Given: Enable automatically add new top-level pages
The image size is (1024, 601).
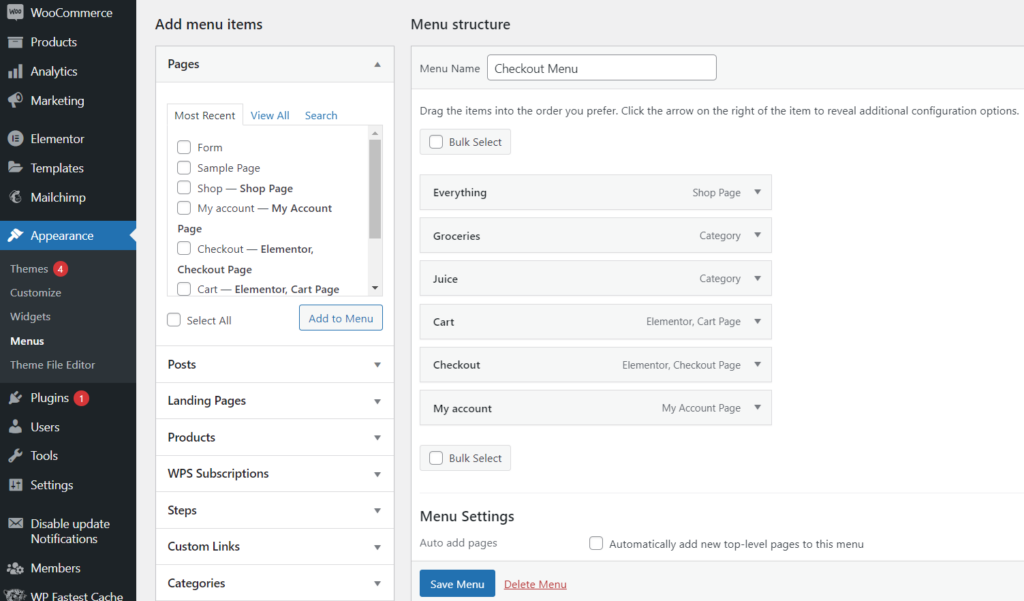Looking at the screenshot, I should 596,543.
